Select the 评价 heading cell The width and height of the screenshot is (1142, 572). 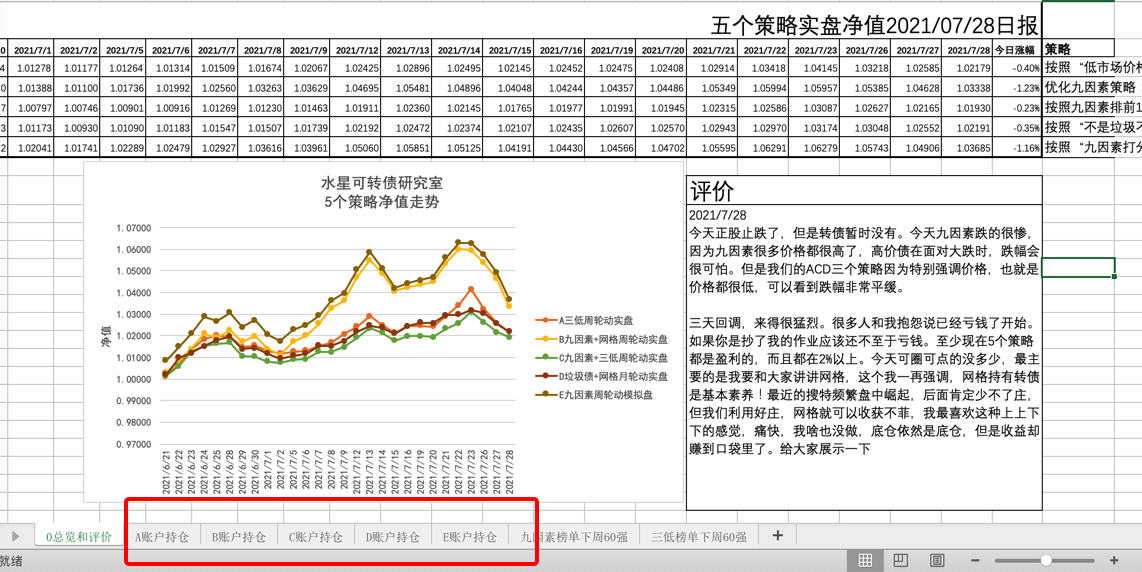(864, 191)
